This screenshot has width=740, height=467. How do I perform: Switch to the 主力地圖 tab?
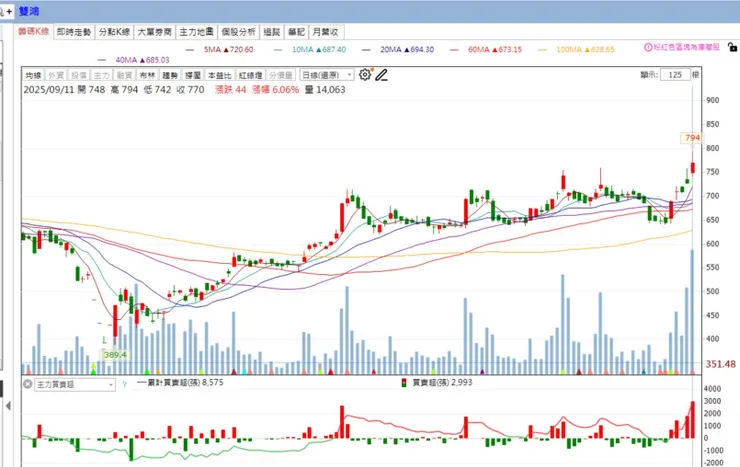(x=196, y=32)
